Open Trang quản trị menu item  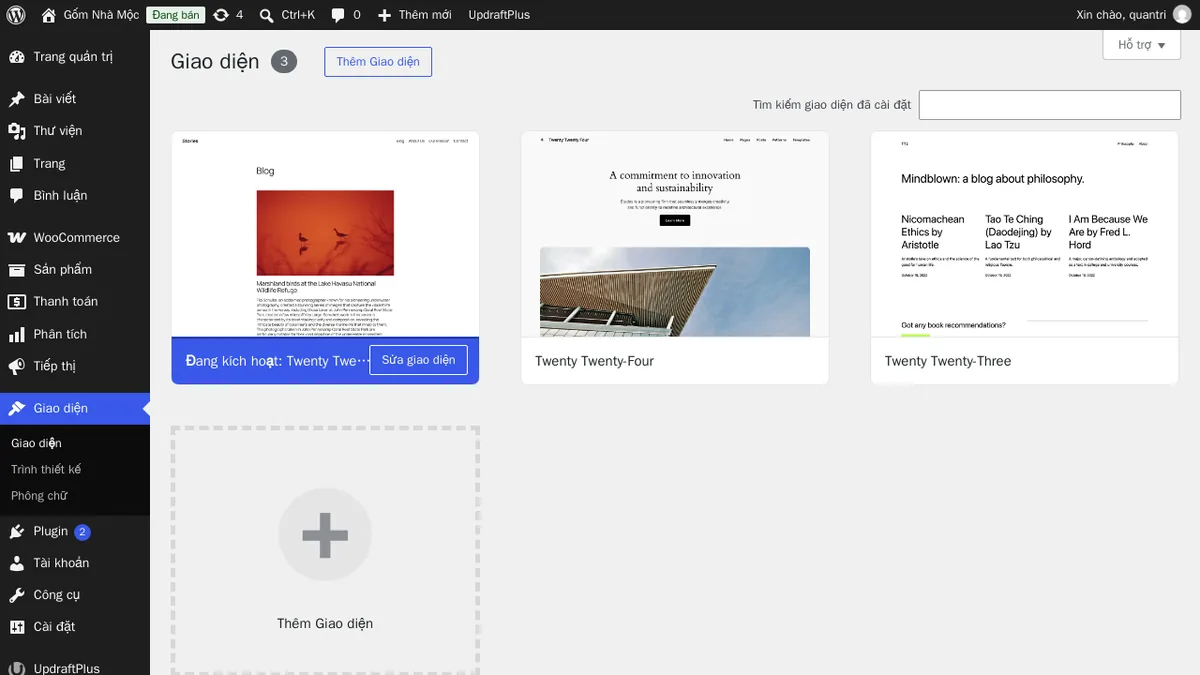pyautogui.click(x=75, y=57)
